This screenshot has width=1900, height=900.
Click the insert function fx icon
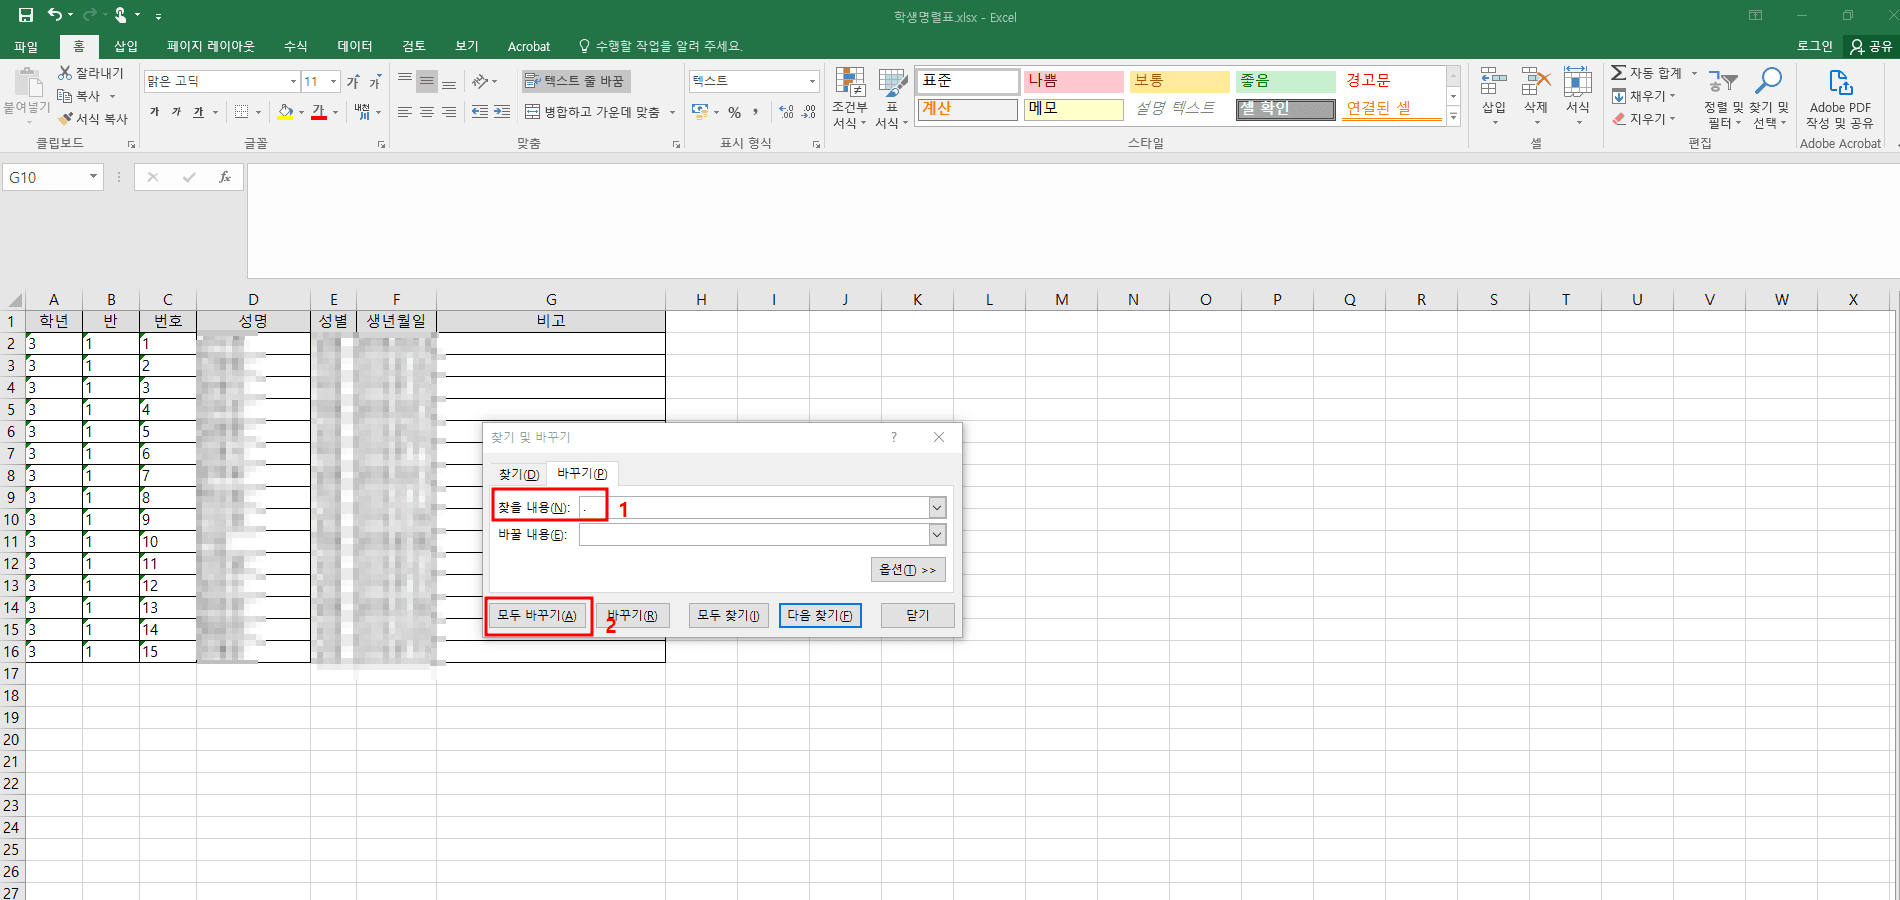tap(225, 177)
